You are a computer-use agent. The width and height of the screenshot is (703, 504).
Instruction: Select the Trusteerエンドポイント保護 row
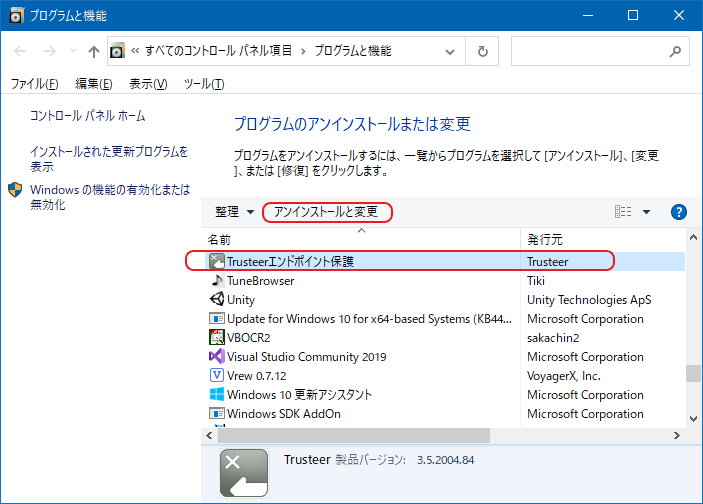point(445,261)
